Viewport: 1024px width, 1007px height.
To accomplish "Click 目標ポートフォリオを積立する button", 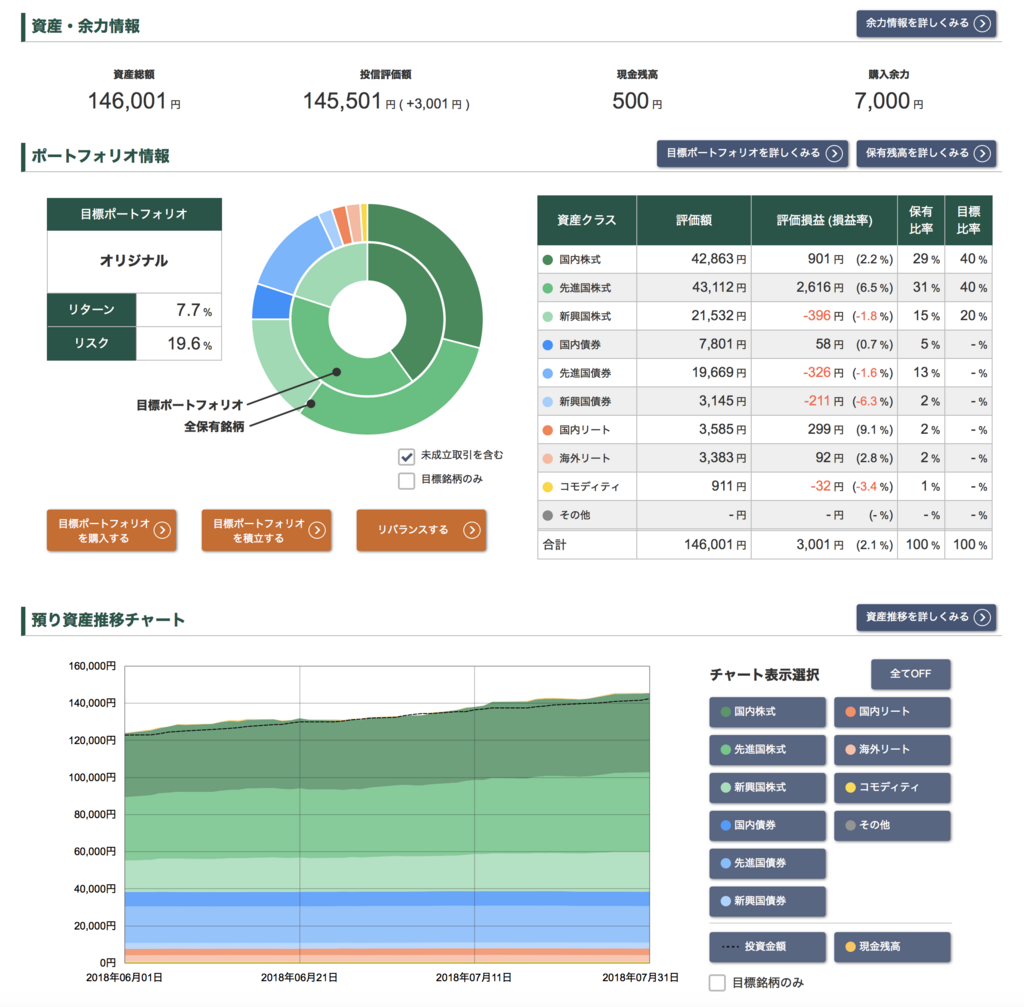I will tap(266, 530).
